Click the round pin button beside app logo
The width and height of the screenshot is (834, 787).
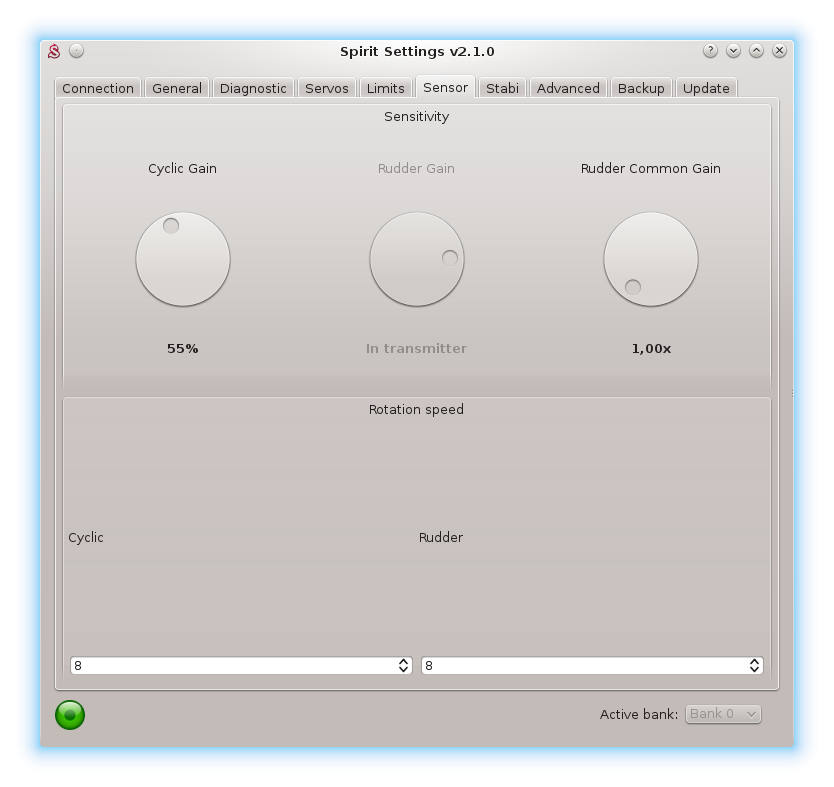point(77,51)
